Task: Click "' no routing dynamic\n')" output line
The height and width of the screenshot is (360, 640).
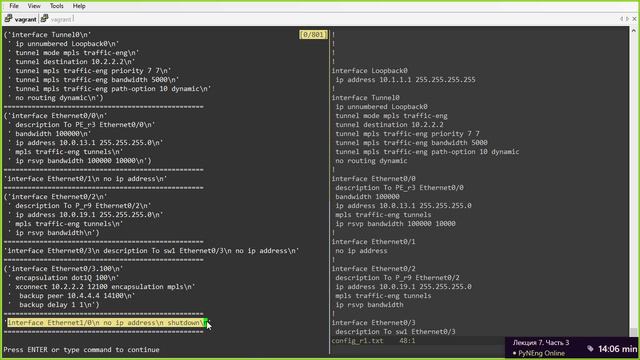Action: (x=56, y=98)
